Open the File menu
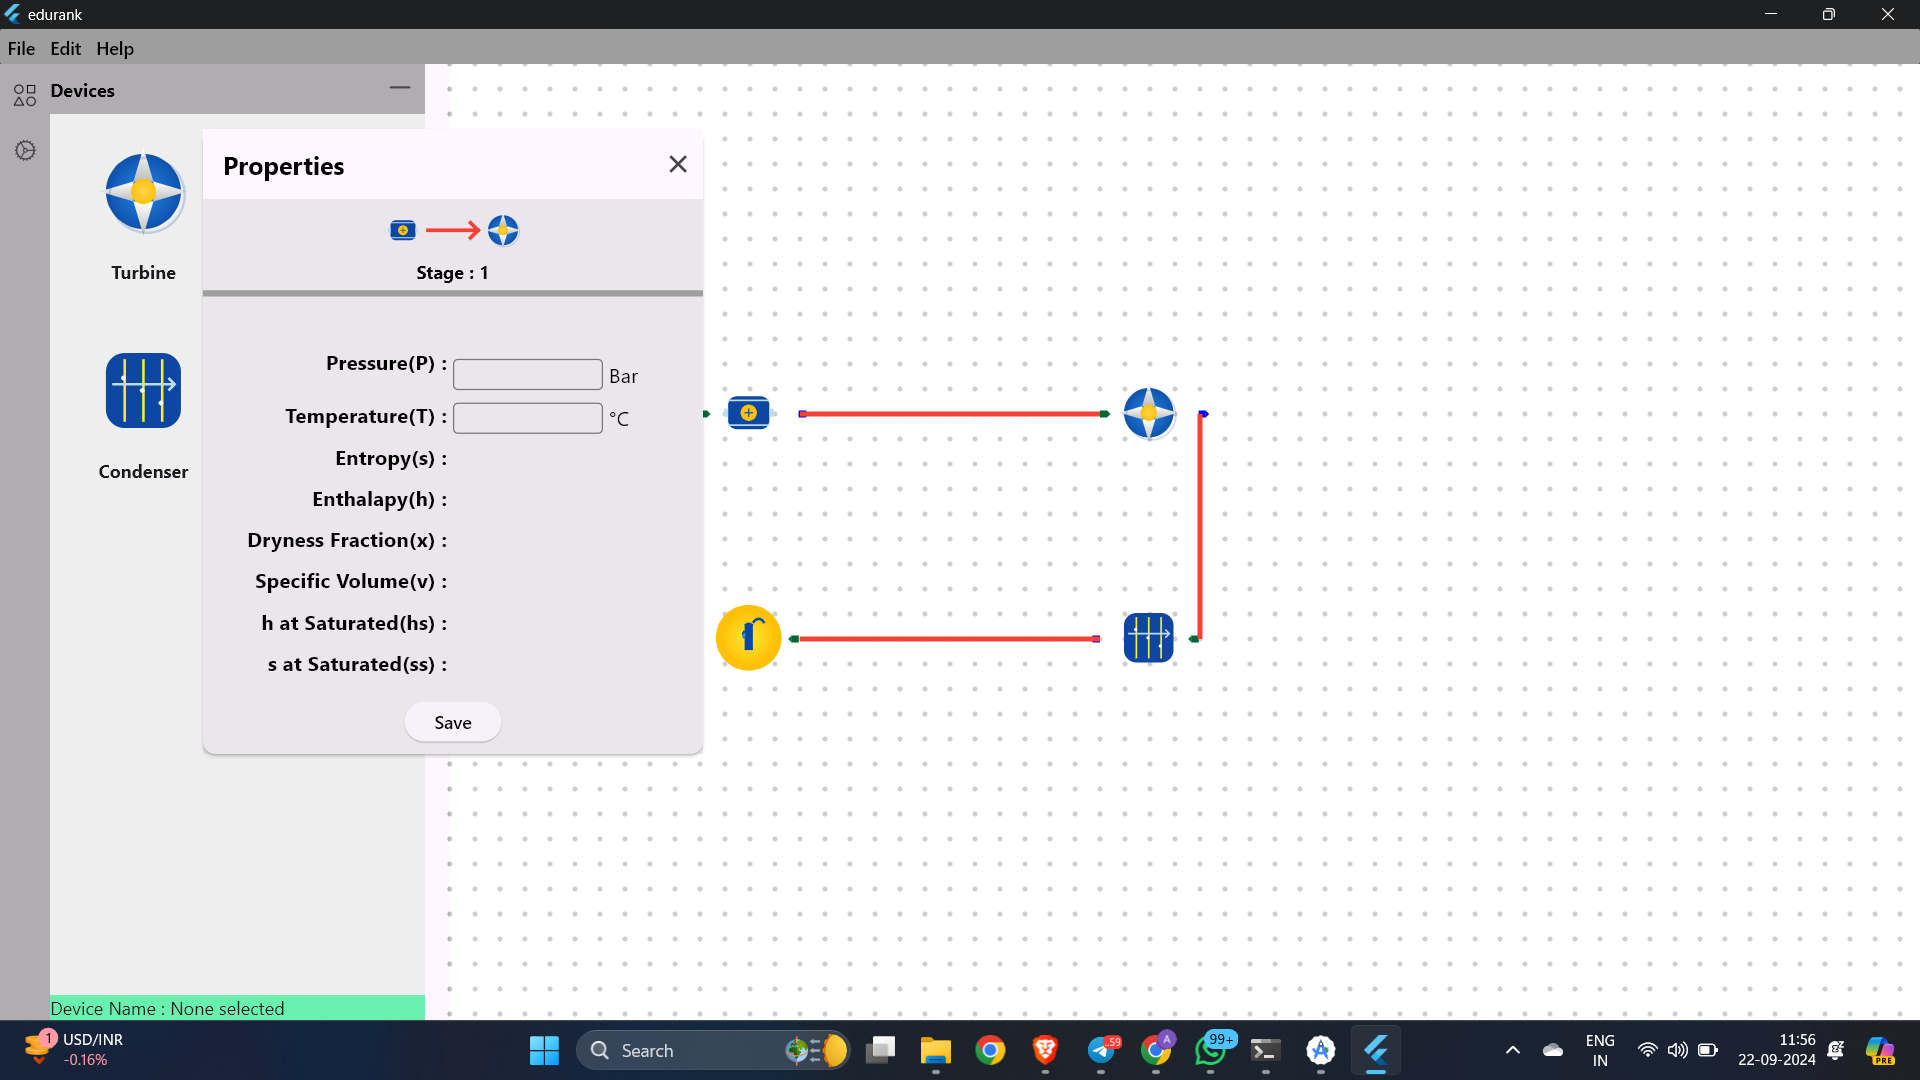The width and height of the screenshot is (1920, 1080). (21, 48)
